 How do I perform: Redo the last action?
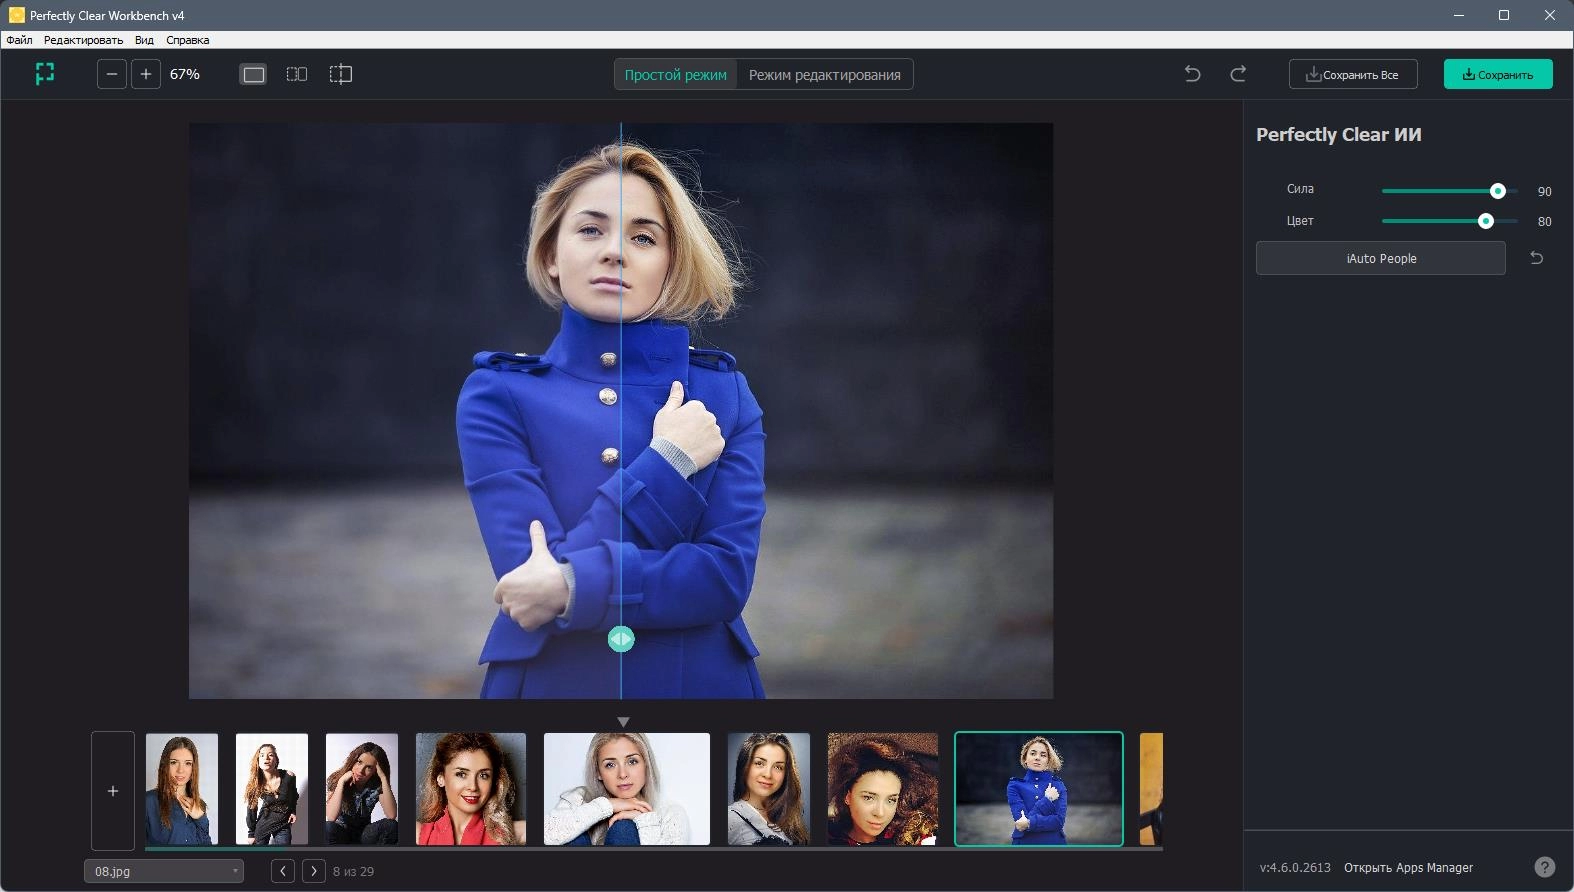[x=1238, y=74]
